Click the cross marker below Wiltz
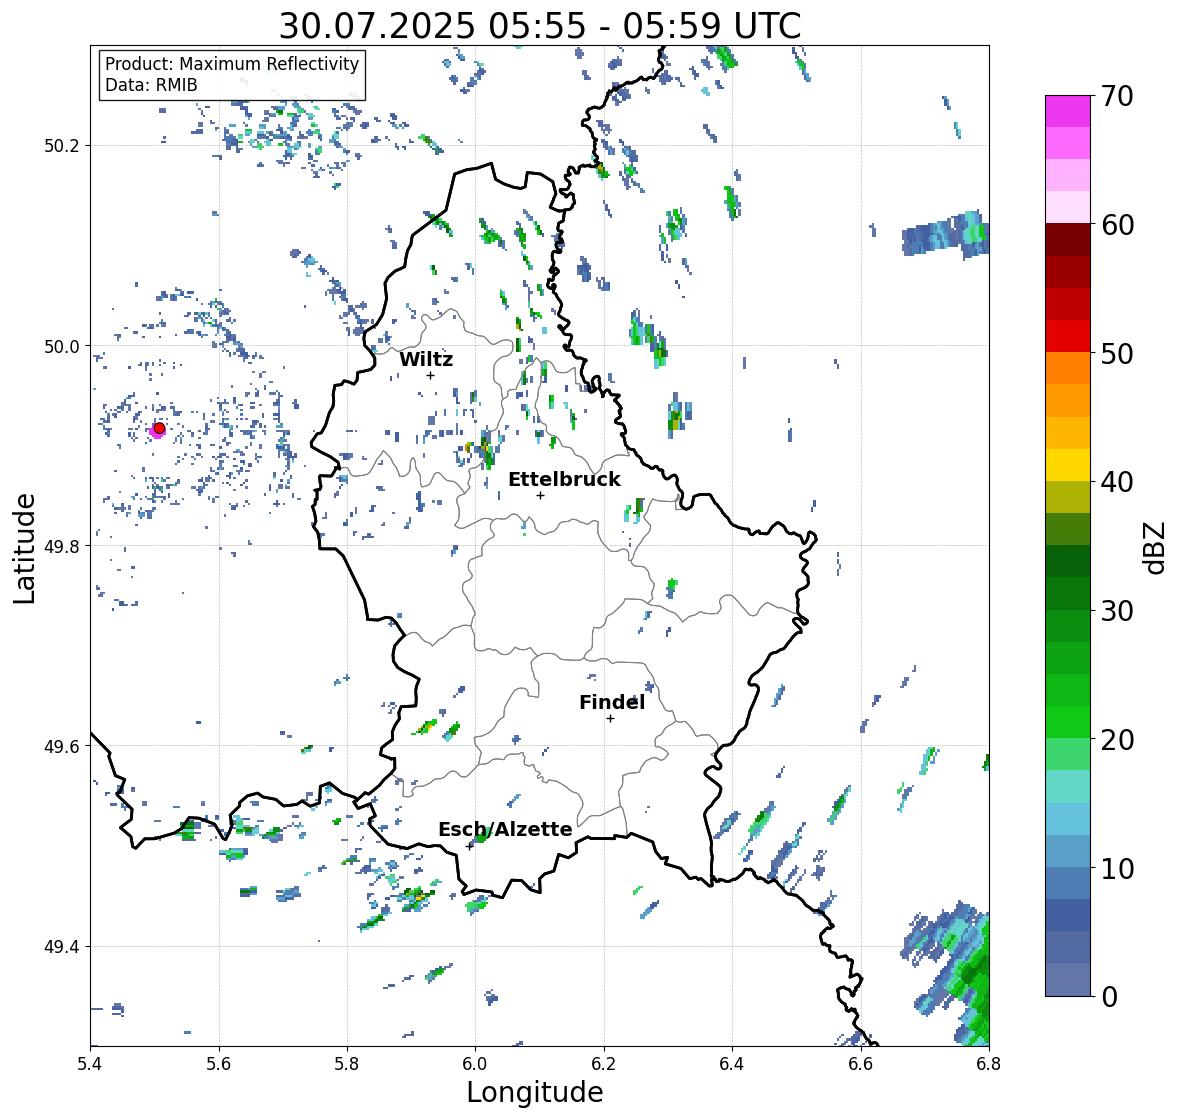Screen dimensions: 1179x1117 [x=430, y=375]
